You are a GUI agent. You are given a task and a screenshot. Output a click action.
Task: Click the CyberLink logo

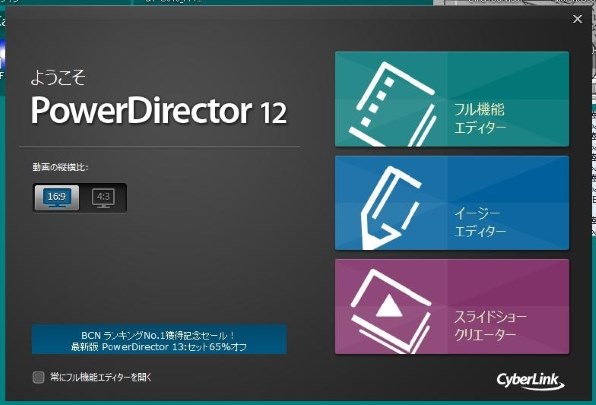click(530, 381)
